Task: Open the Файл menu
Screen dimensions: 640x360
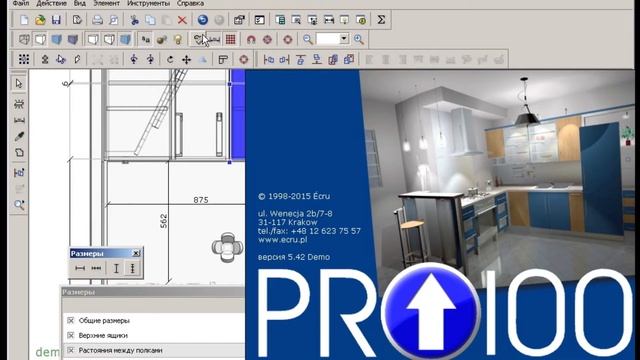Action: coord(21,3)
